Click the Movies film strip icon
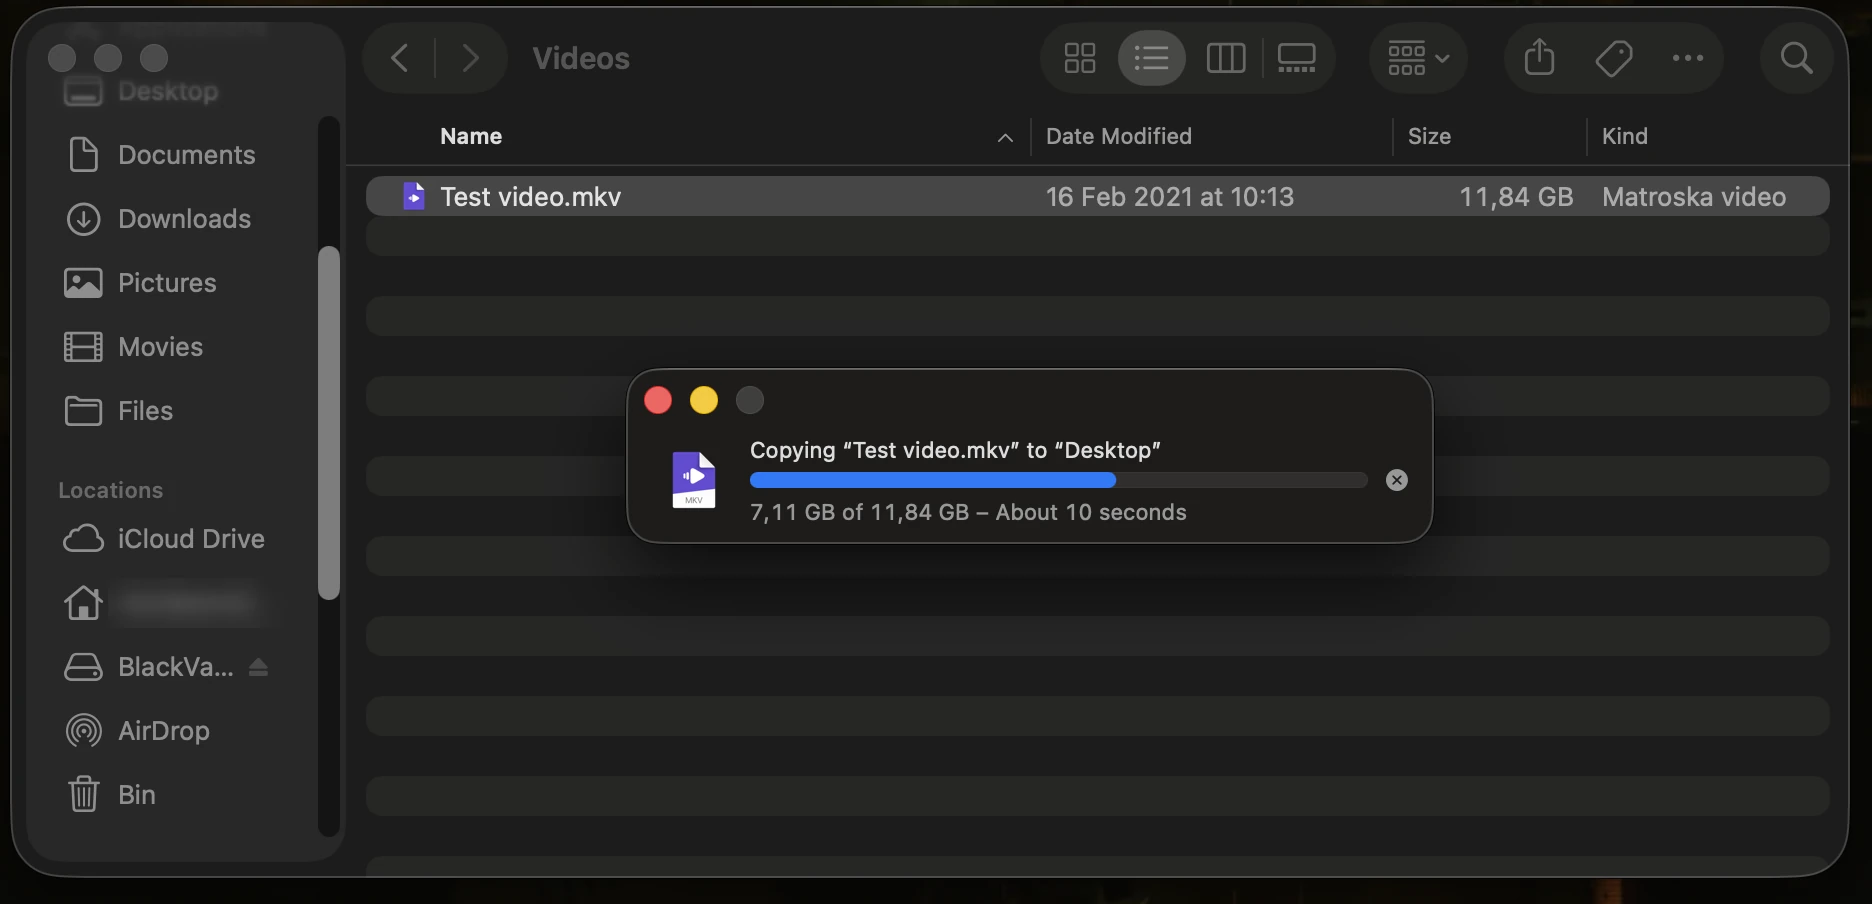 click(x=83, y=347)
